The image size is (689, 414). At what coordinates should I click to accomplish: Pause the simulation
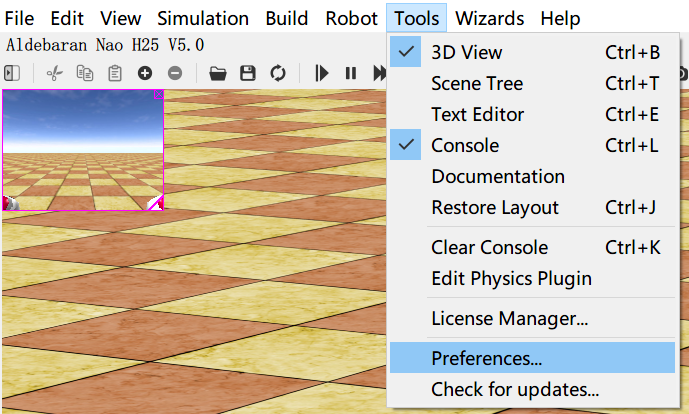coord(351,73)
